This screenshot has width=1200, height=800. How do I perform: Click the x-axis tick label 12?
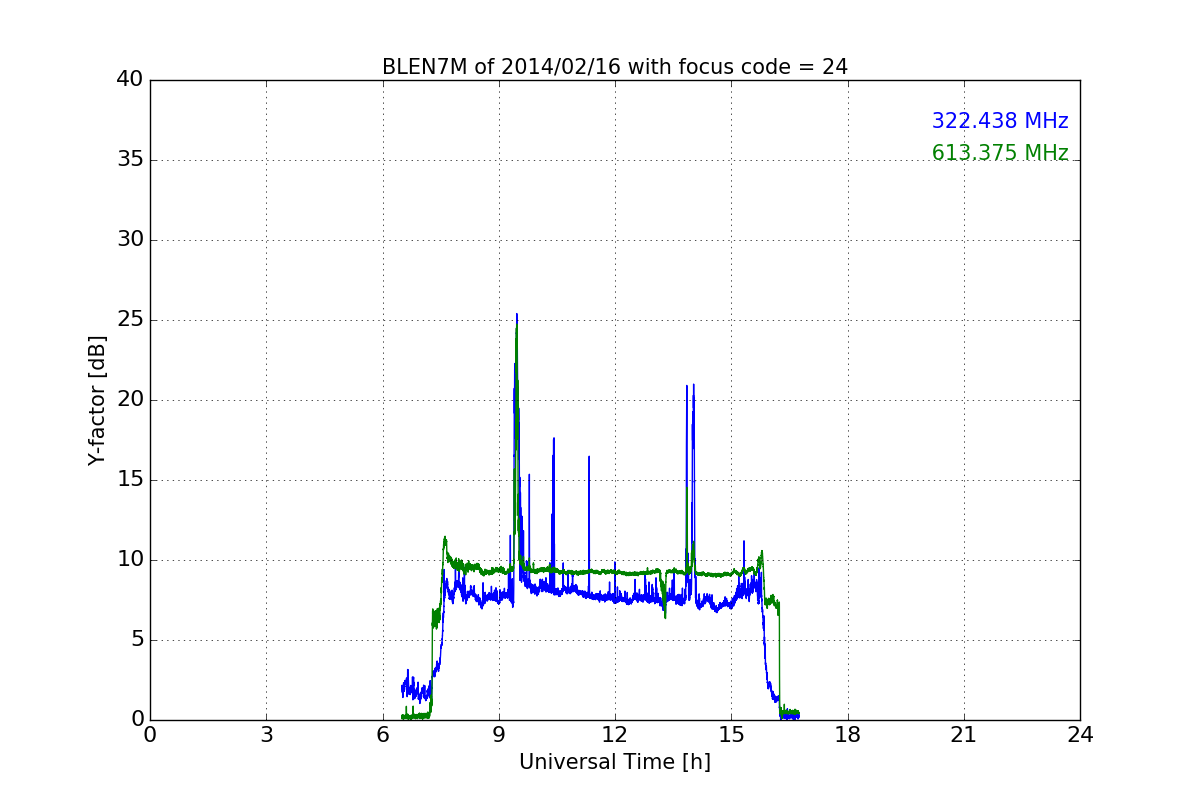[615, 735]
